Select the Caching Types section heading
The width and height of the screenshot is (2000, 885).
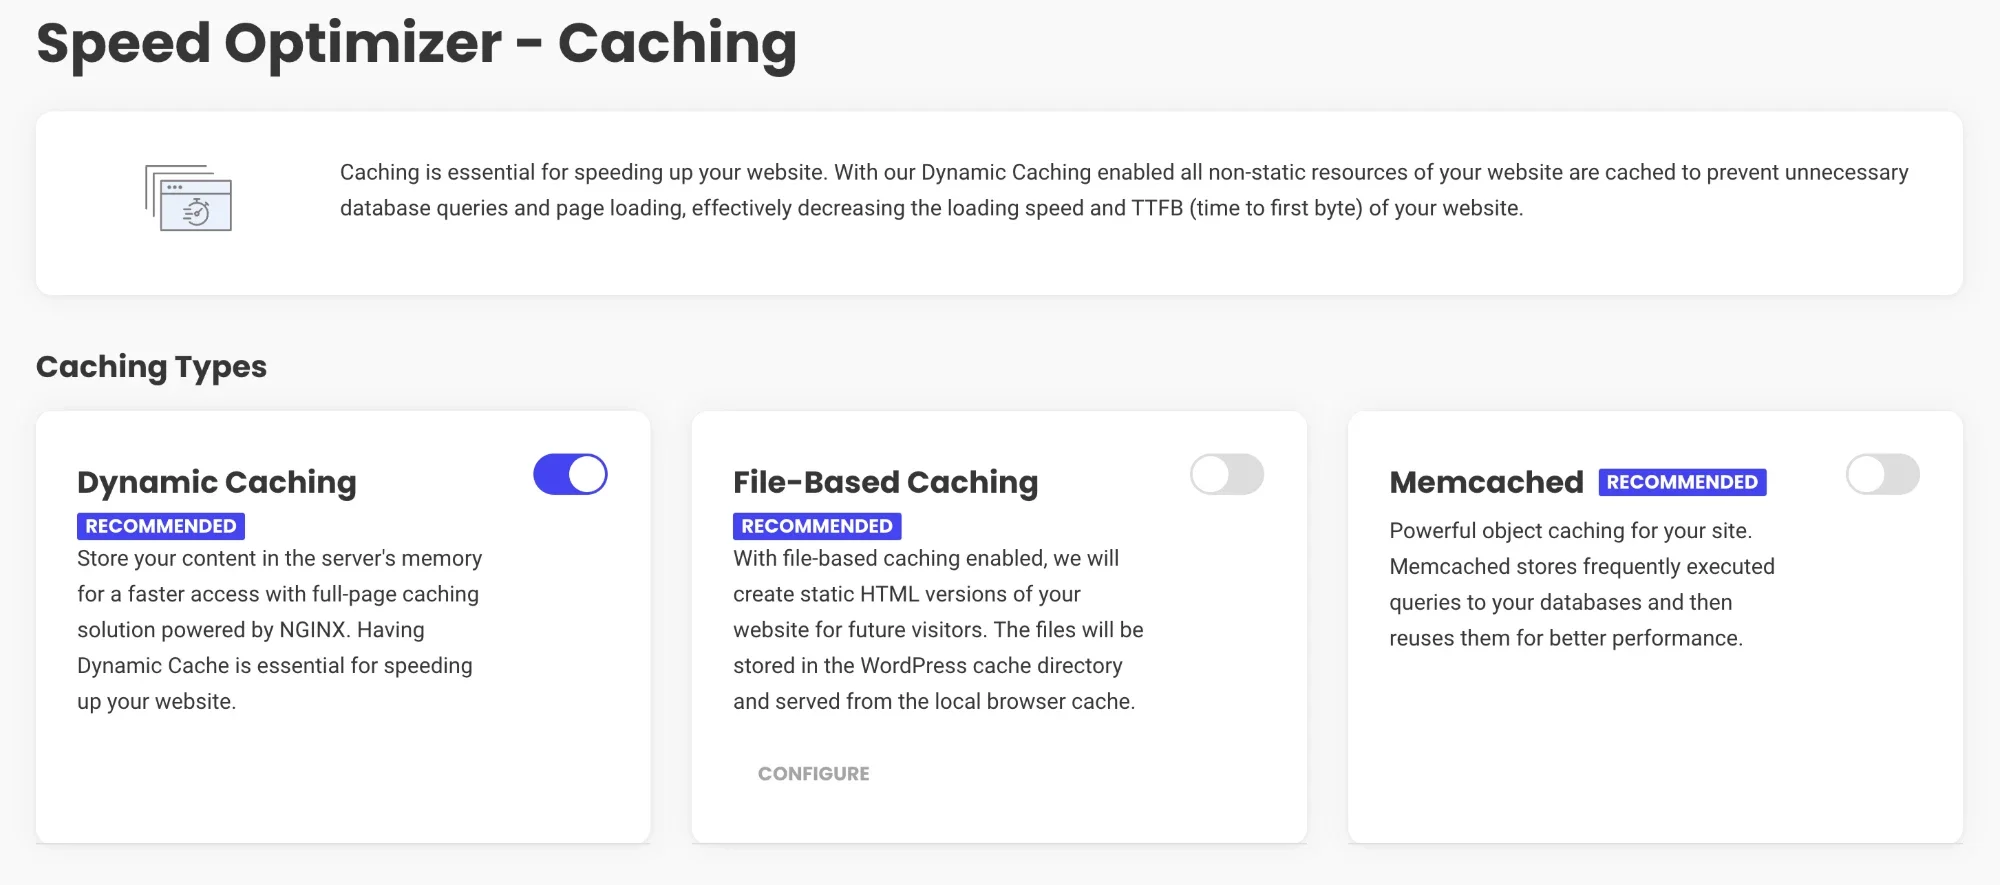point(151,367)
